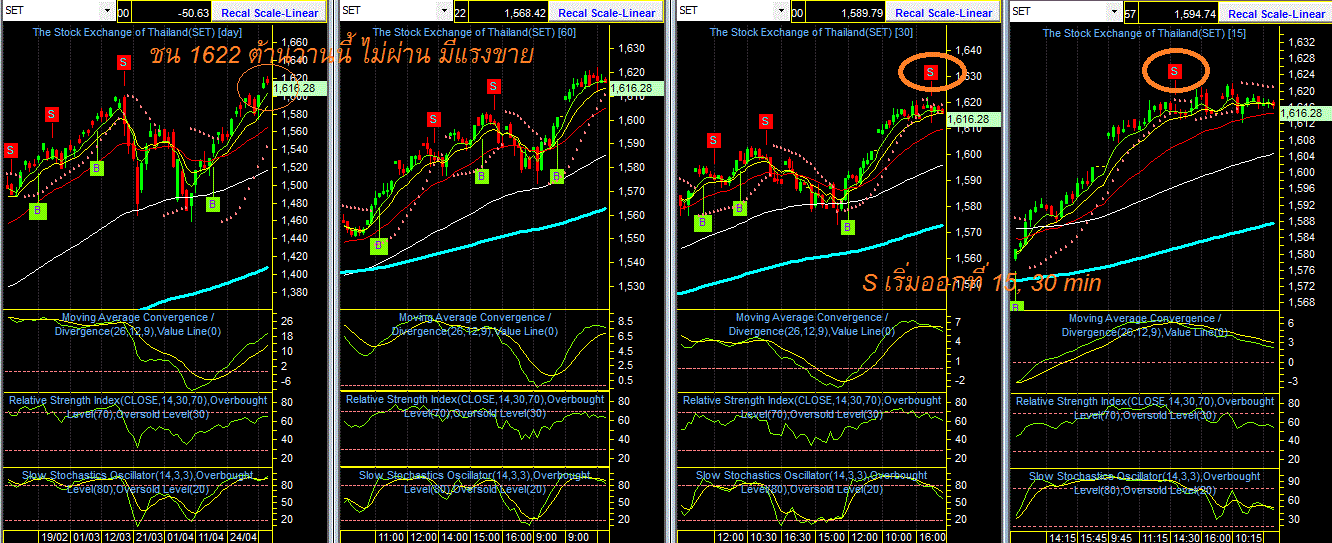The width and height of the screenshot is (1332, 543).
Task: Click the 1,530 price label on the 60-minute chart scale
Action: pos(629,287)
